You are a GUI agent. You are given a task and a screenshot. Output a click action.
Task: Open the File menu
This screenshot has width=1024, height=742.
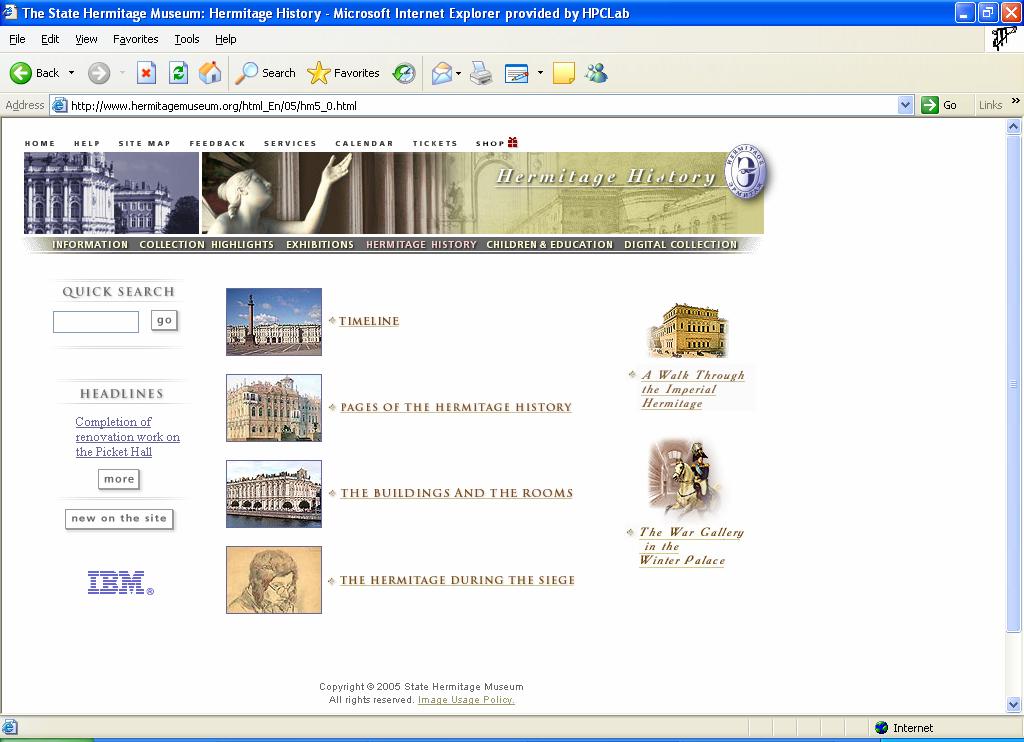17,39
